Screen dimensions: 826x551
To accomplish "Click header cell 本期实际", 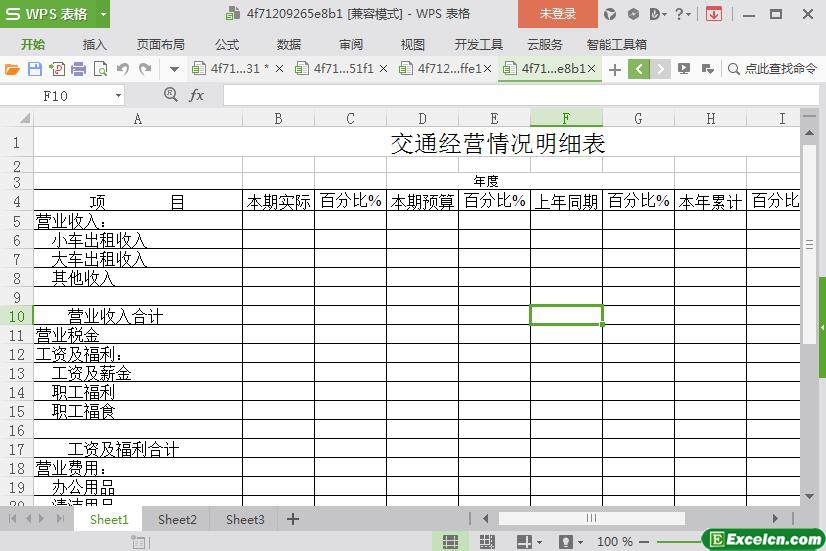I will (278, 201).
